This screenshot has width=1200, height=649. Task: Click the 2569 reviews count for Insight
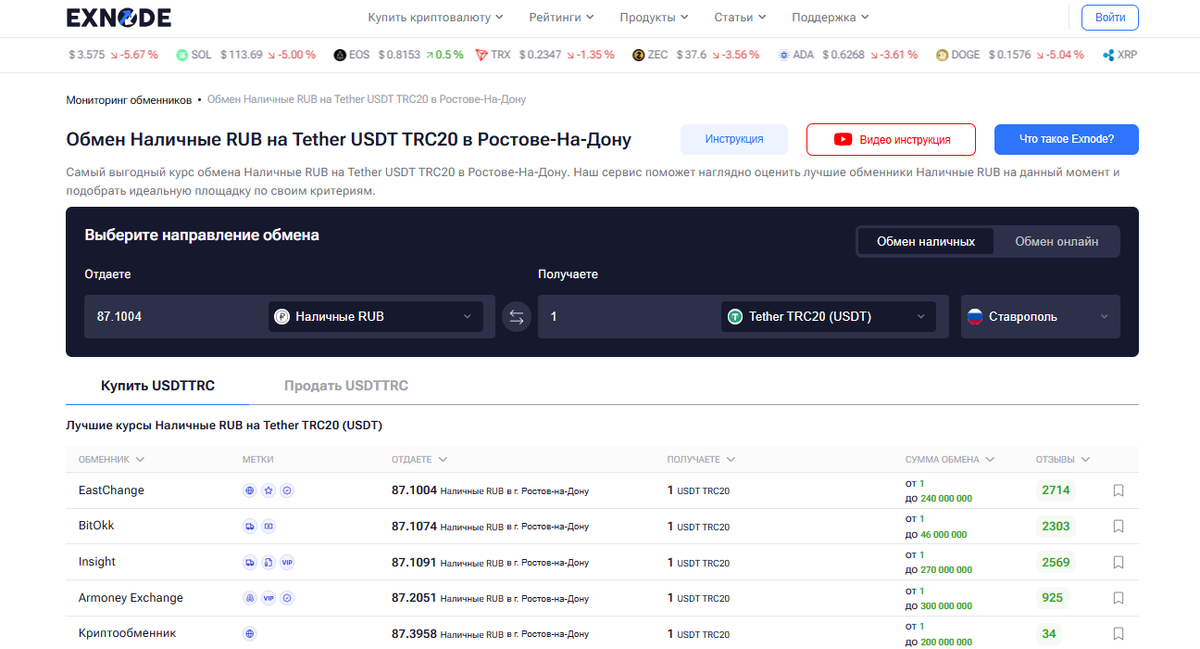(1056, 562)
